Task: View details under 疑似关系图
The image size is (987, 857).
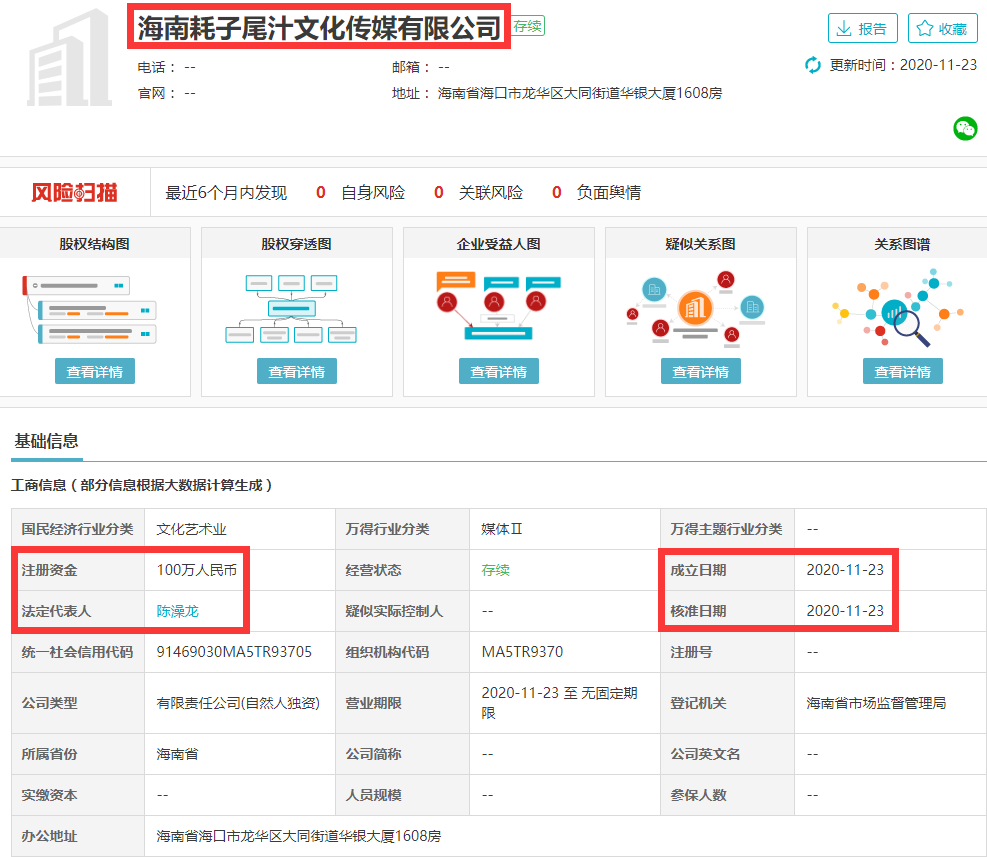Action: coord(700,371)
